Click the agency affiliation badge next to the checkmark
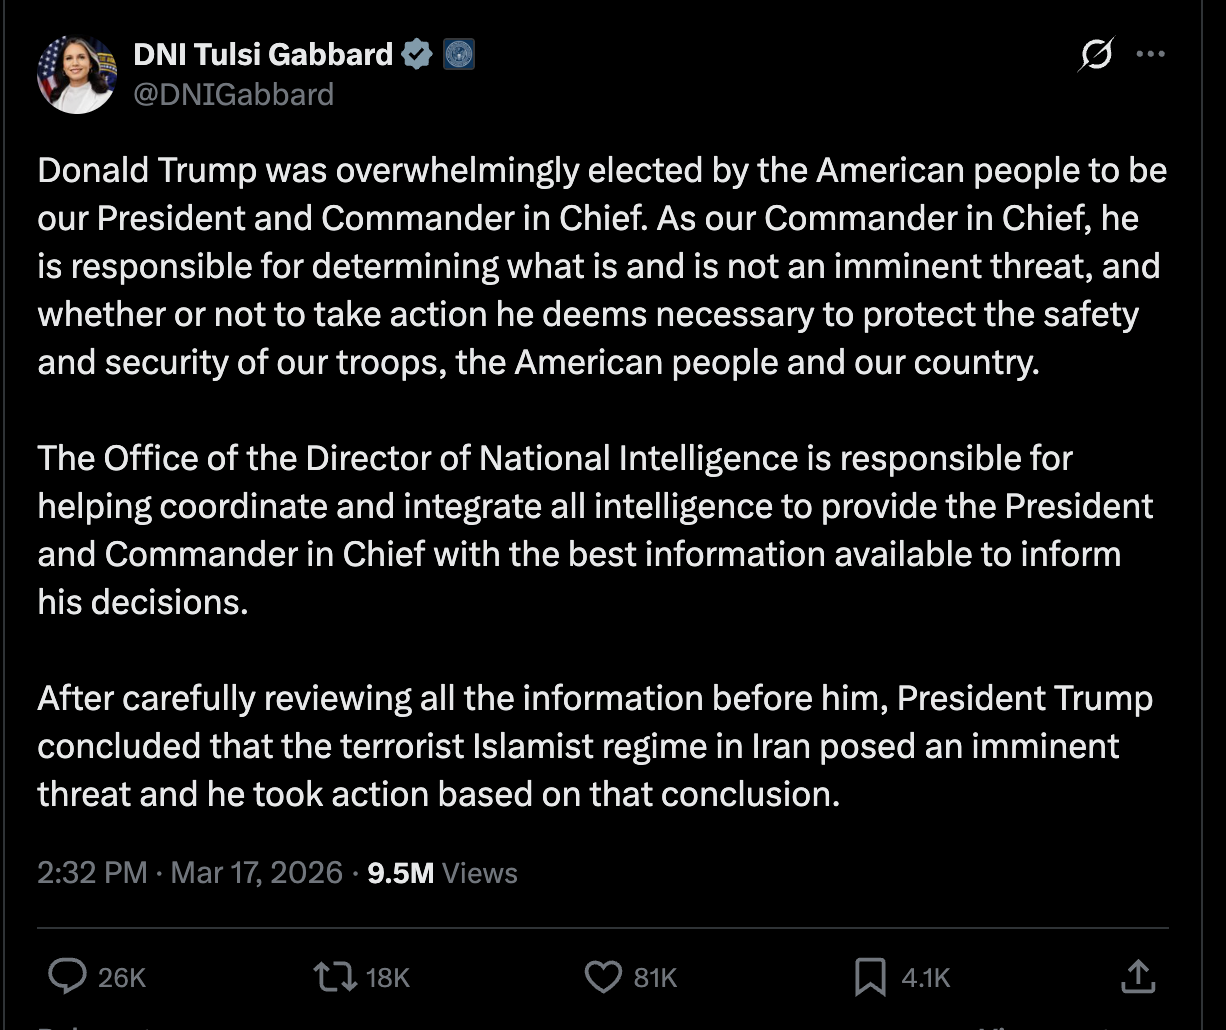The image size is (1226, 1030). tap(458, 54)
